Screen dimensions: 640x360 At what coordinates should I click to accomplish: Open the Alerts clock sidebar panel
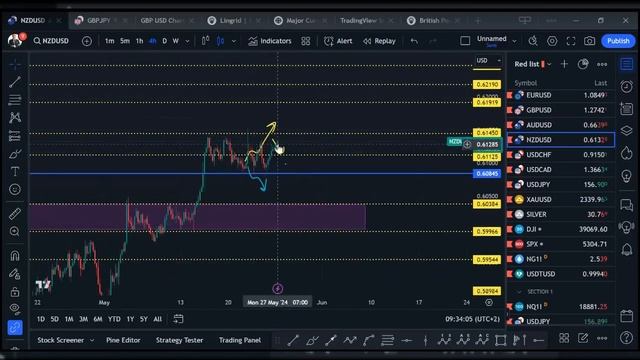click(626, 87)
